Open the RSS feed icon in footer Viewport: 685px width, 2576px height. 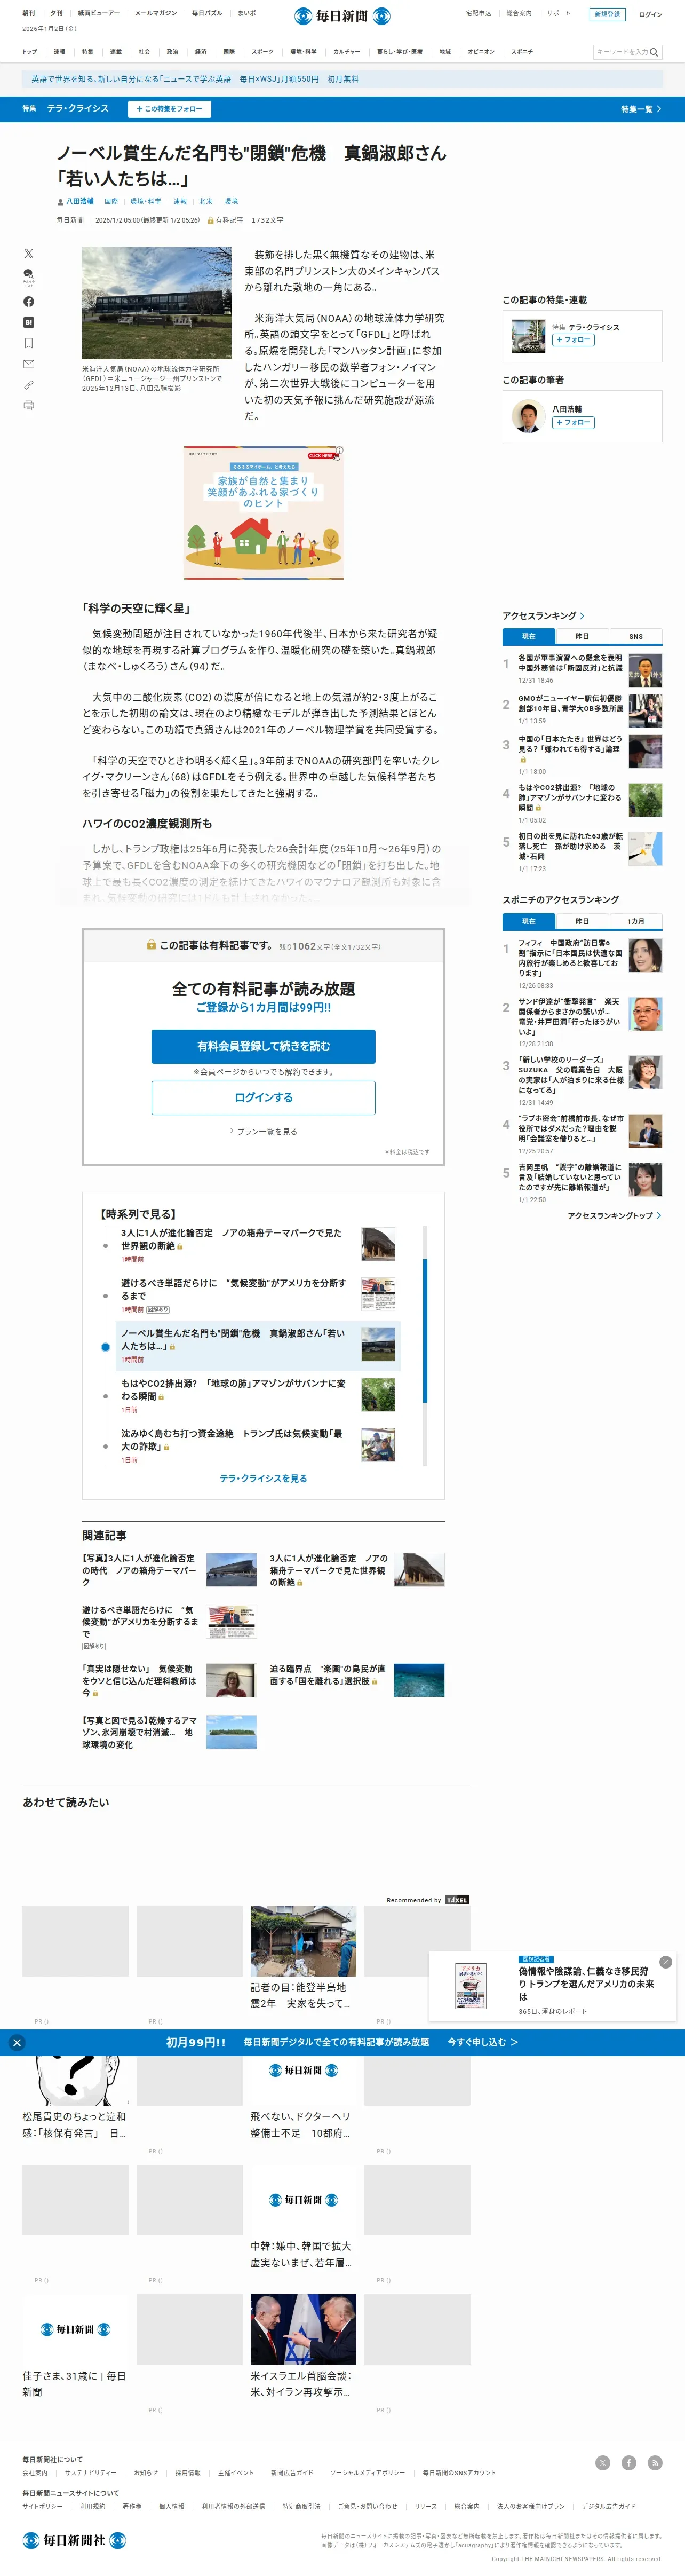pos(654,2462)
